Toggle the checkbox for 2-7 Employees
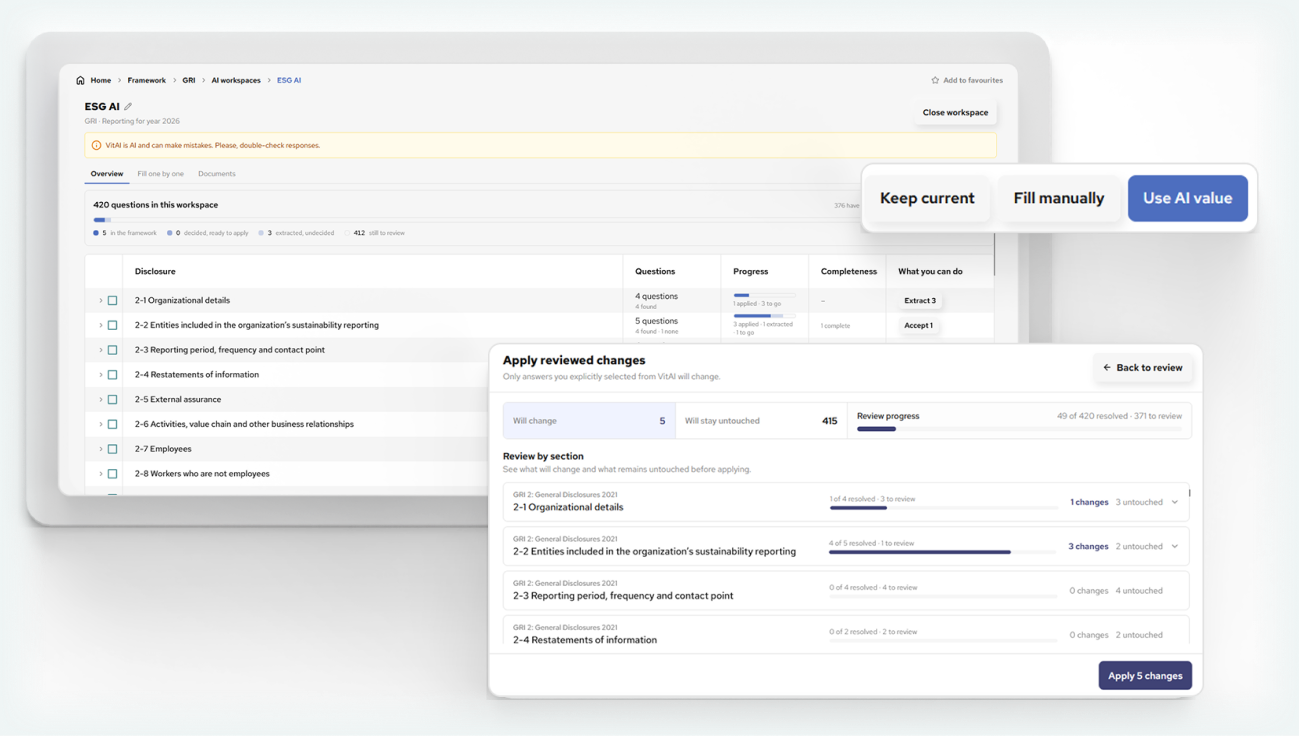Screen dimensions: 1299x736 tap(112, 449)
